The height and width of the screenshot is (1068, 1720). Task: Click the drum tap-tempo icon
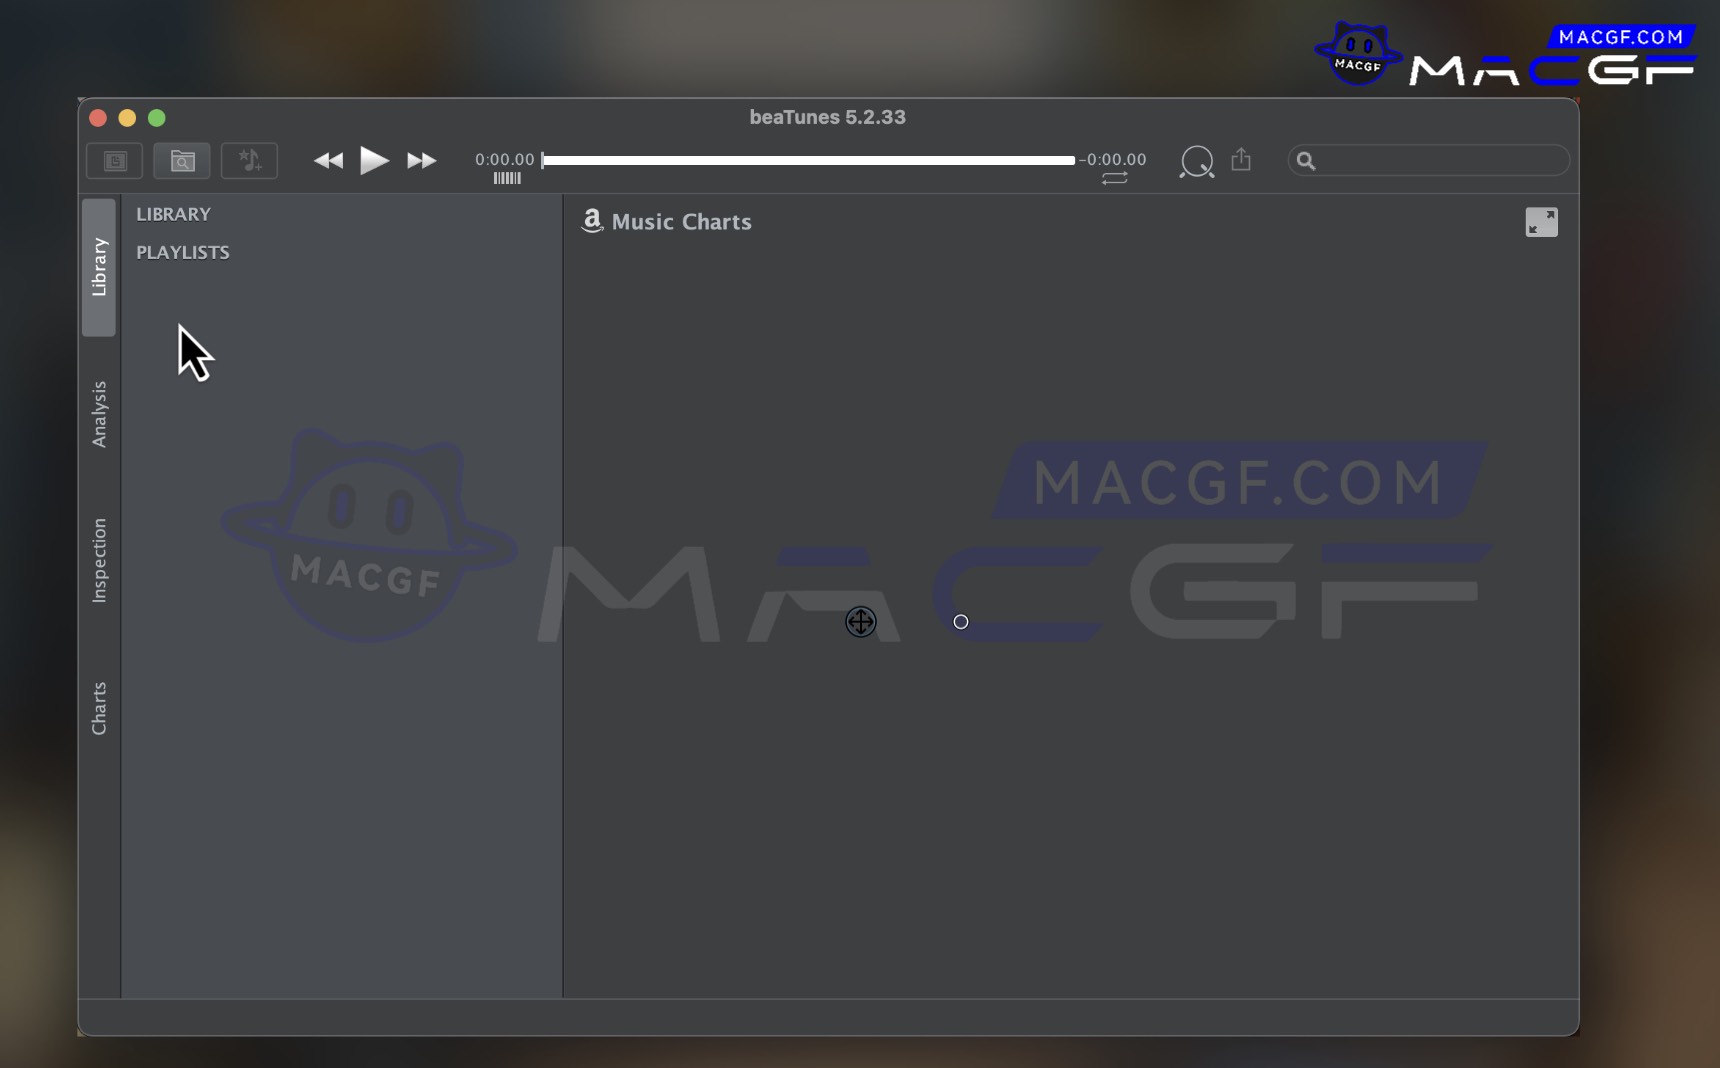tap(1196, 161)
